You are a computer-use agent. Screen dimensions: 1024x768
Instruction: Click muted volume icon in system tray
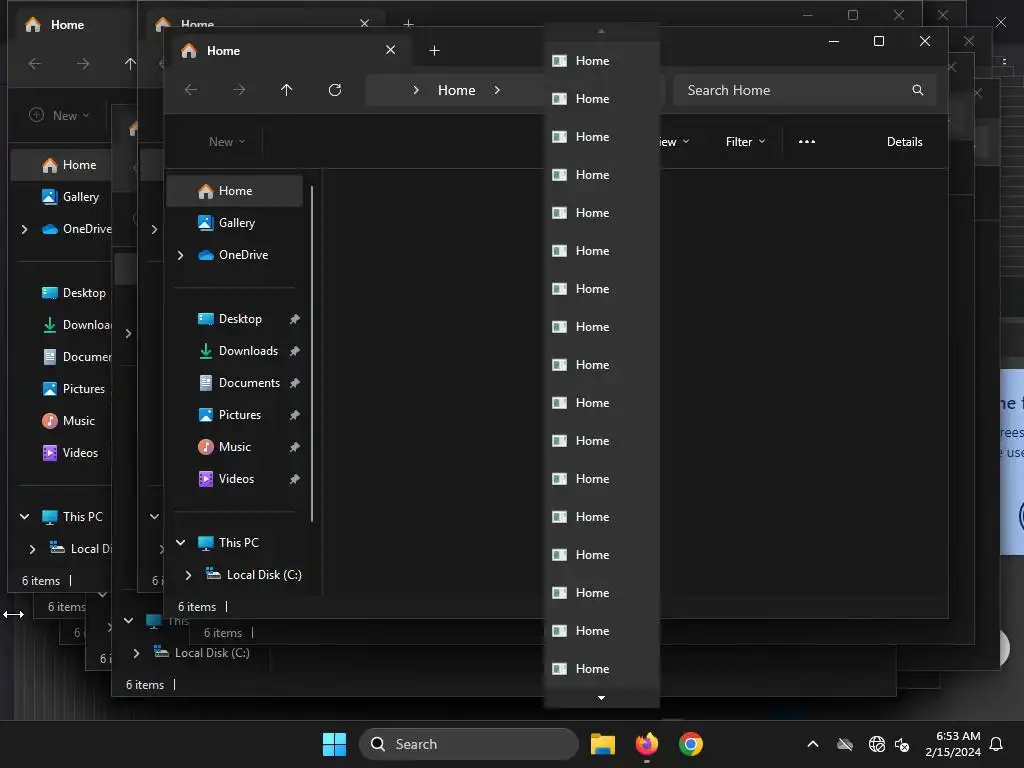[x=903, y=744]
